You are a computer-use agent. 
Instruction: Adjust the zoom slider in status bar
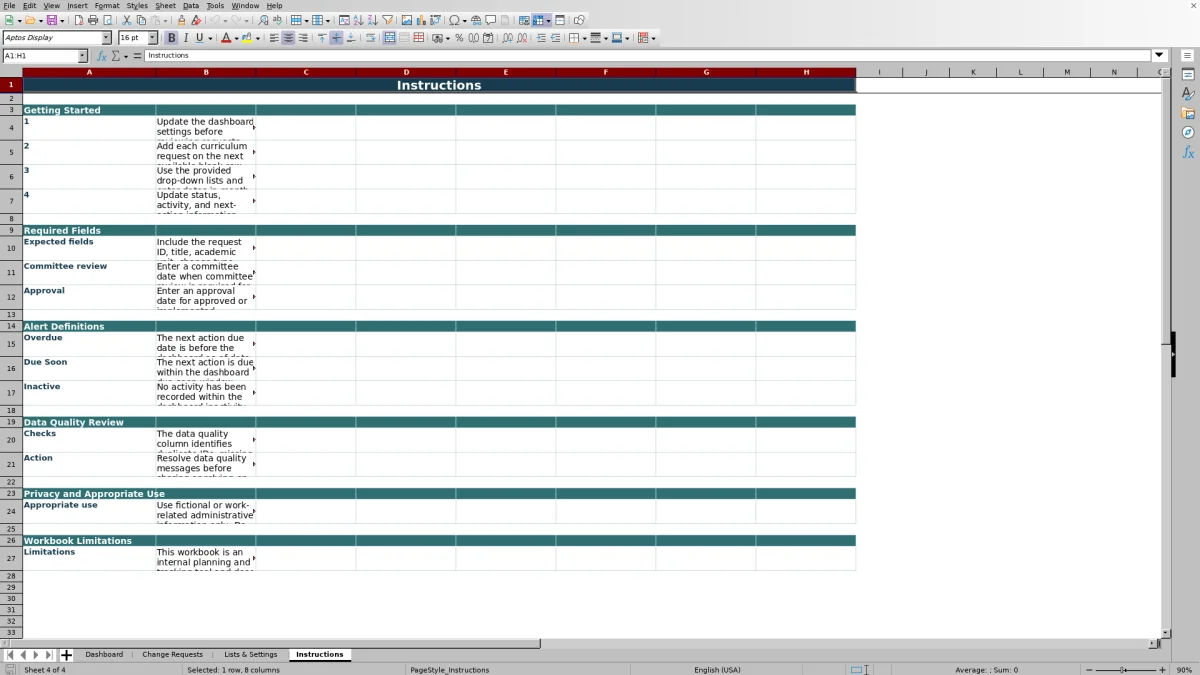pos(1124,670)
